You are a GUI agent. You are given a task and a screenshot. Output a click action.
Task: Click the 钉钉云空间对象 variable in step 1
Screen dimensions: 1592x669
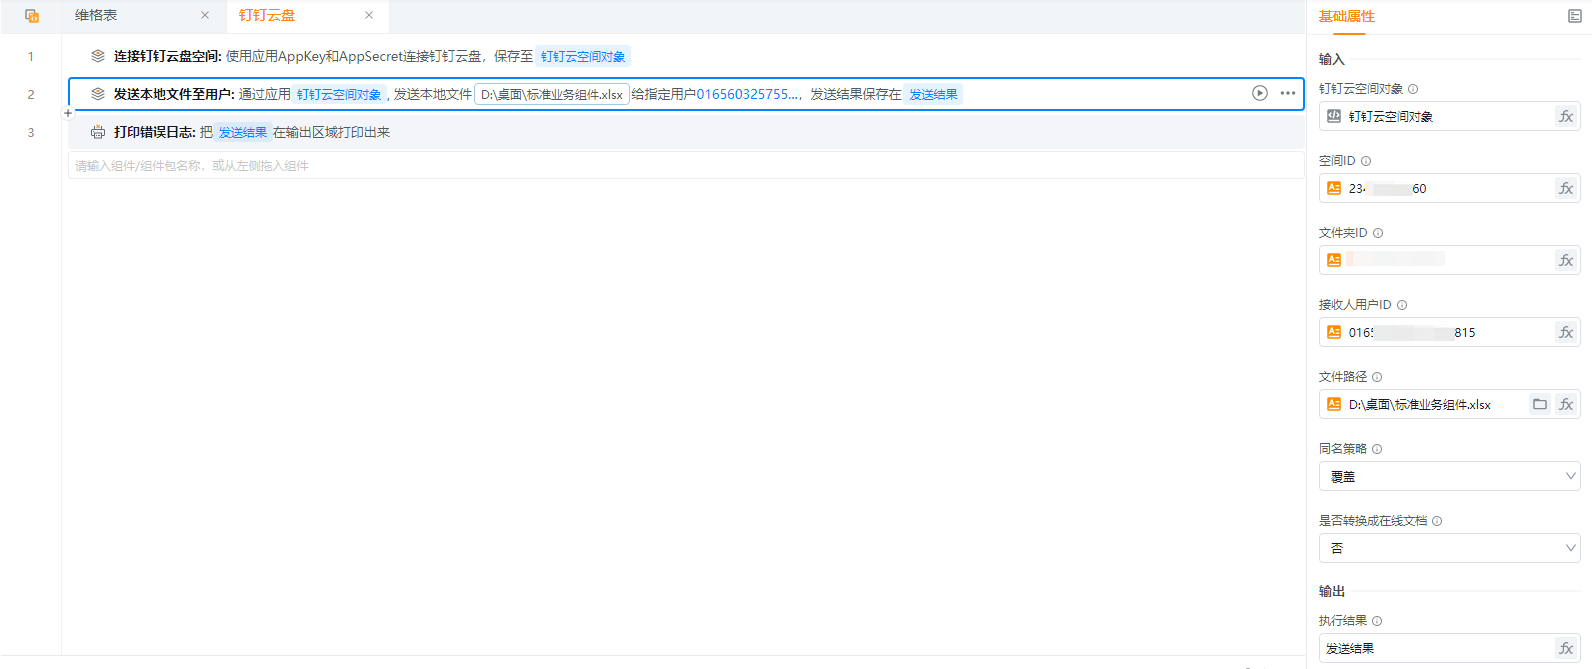[583, 57]
